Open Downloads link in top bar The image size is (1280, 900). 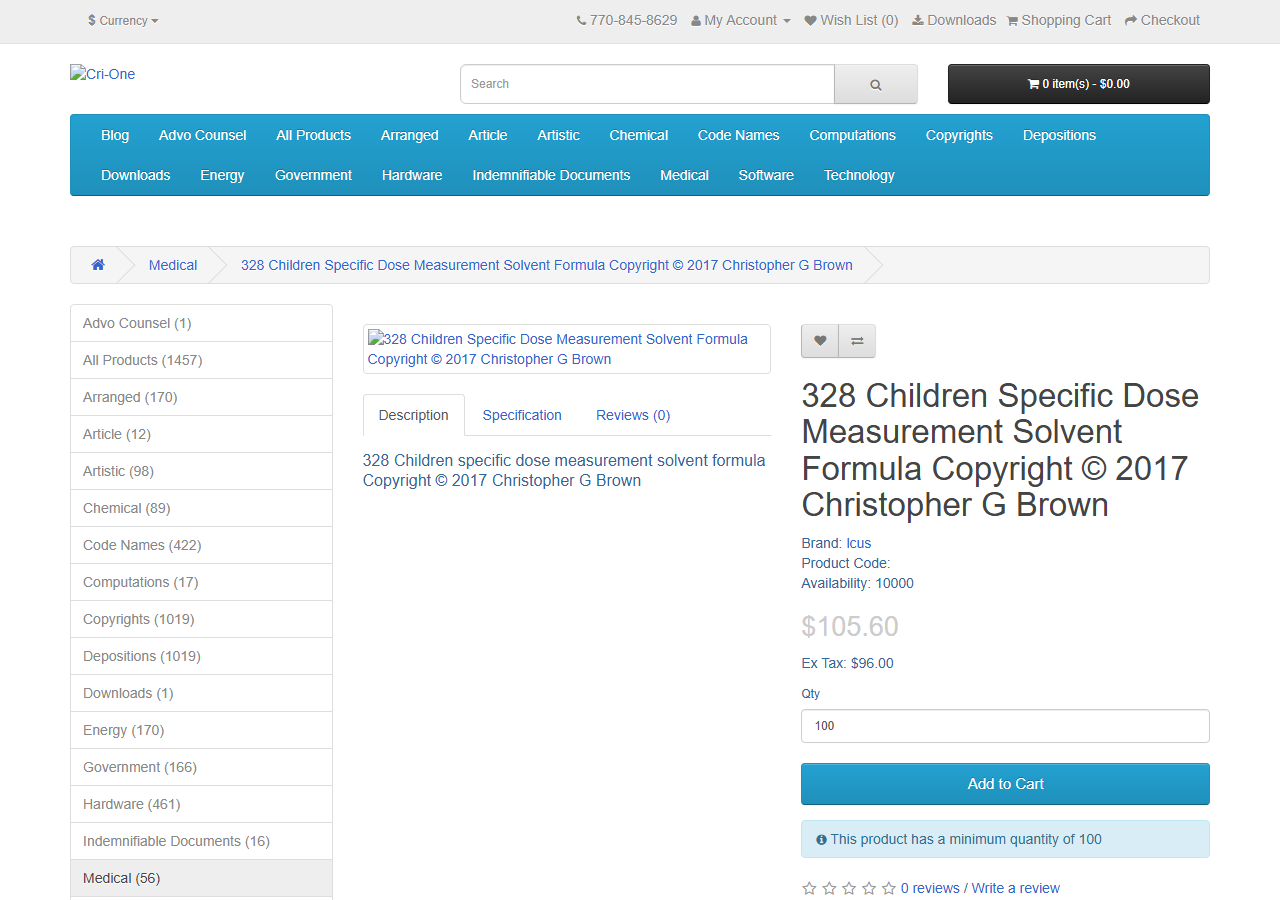coord(954,20)
